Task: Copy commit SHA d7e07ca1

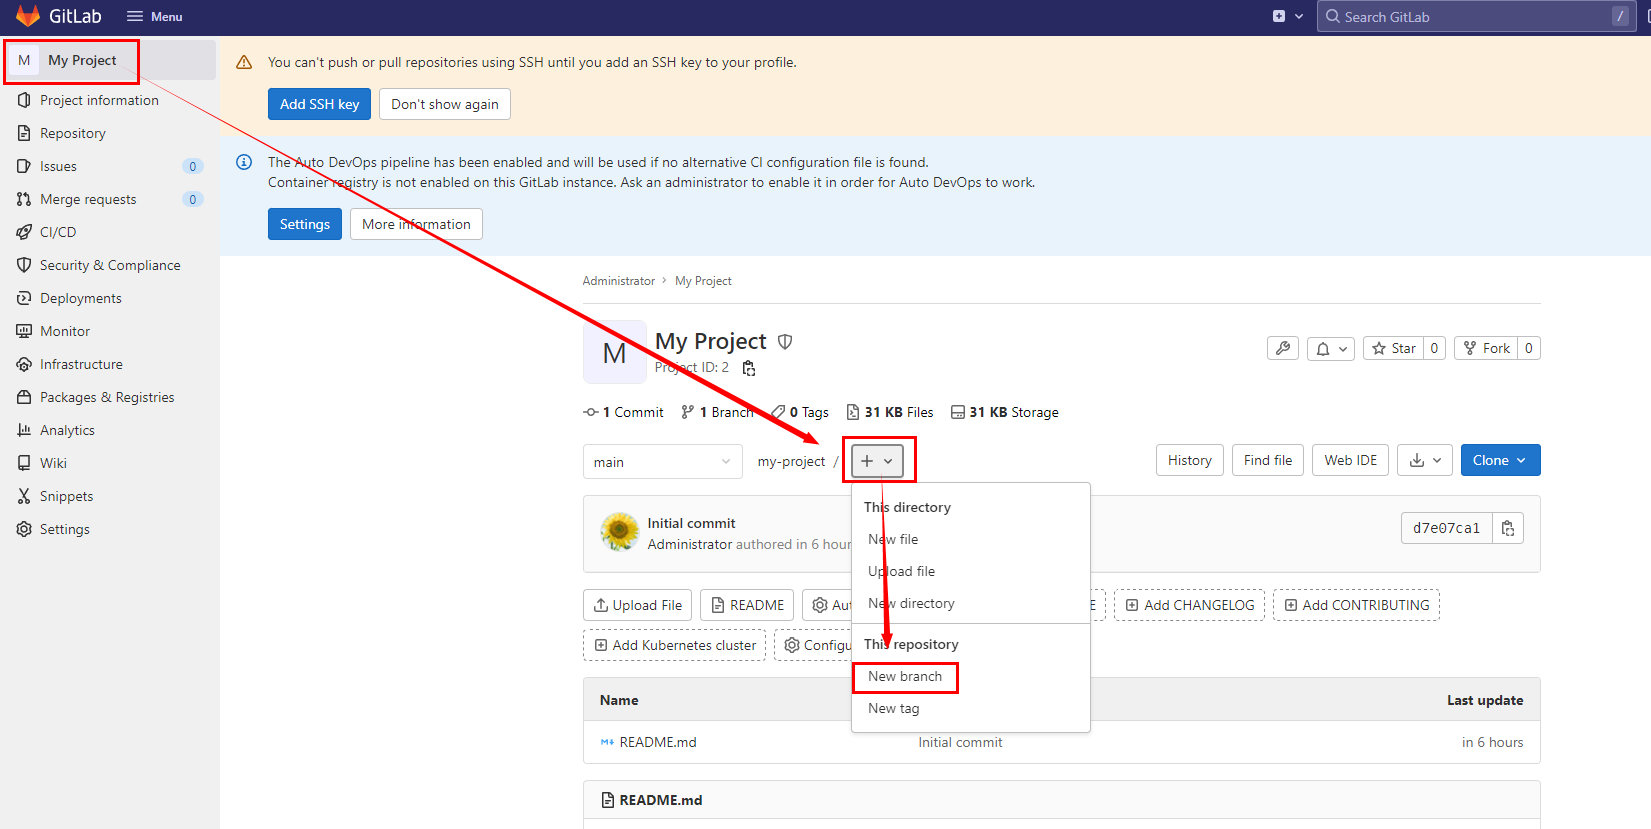Action: coord(1508,528)
